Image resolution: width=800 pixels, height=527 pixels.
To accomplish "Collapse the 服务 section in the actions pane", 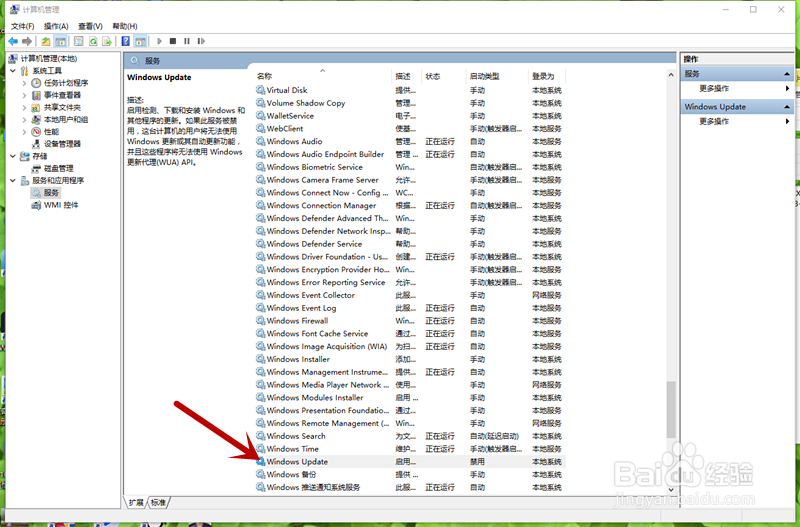I will click(787, 74).
